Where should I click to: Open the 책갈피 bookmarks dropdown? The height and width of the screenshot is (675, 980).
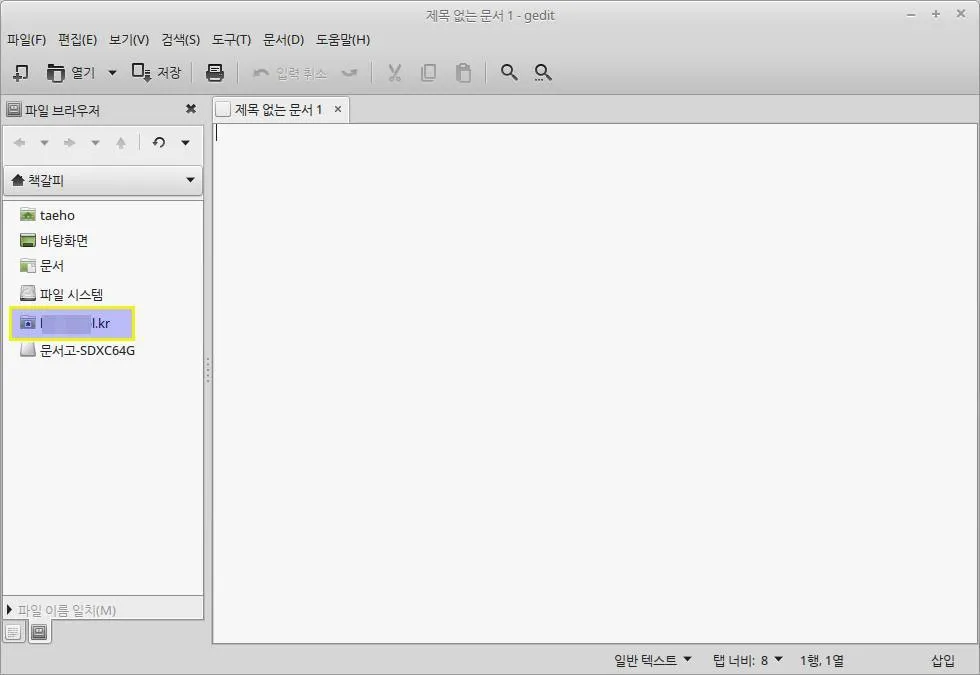(x=103, y=180)
